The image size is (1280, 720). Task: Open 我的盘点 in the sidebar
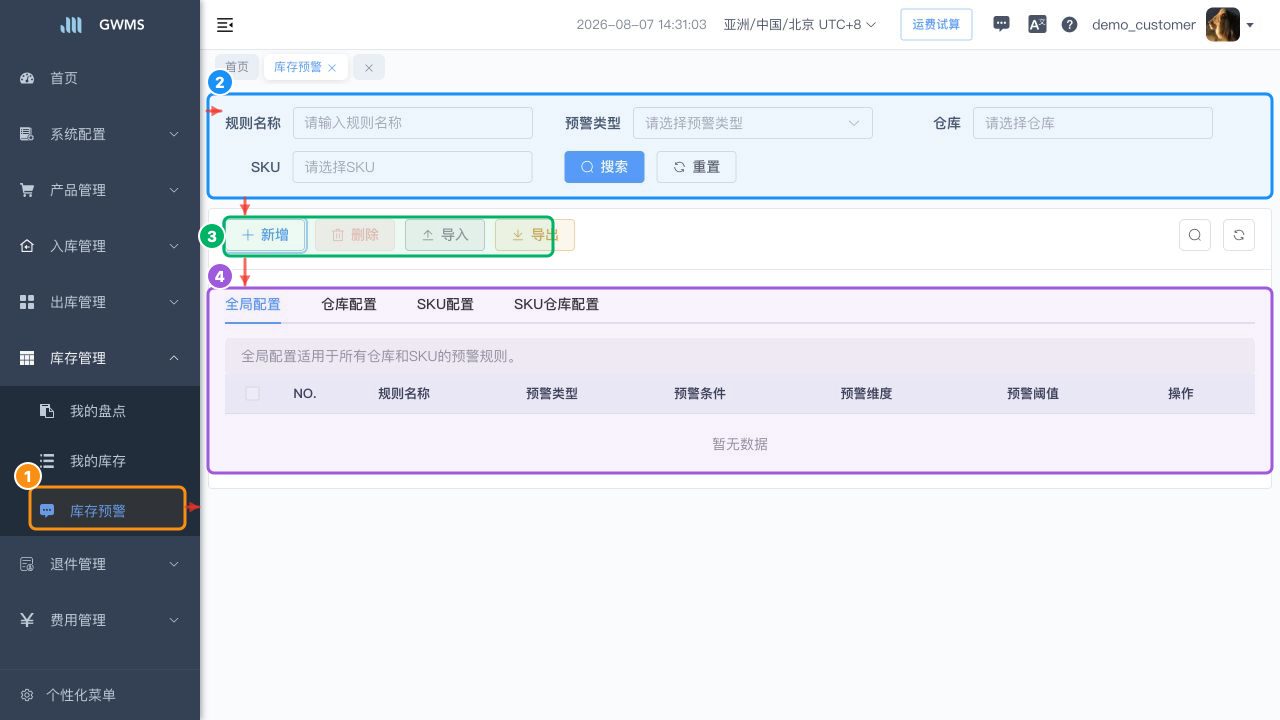[x=100, y=411]
